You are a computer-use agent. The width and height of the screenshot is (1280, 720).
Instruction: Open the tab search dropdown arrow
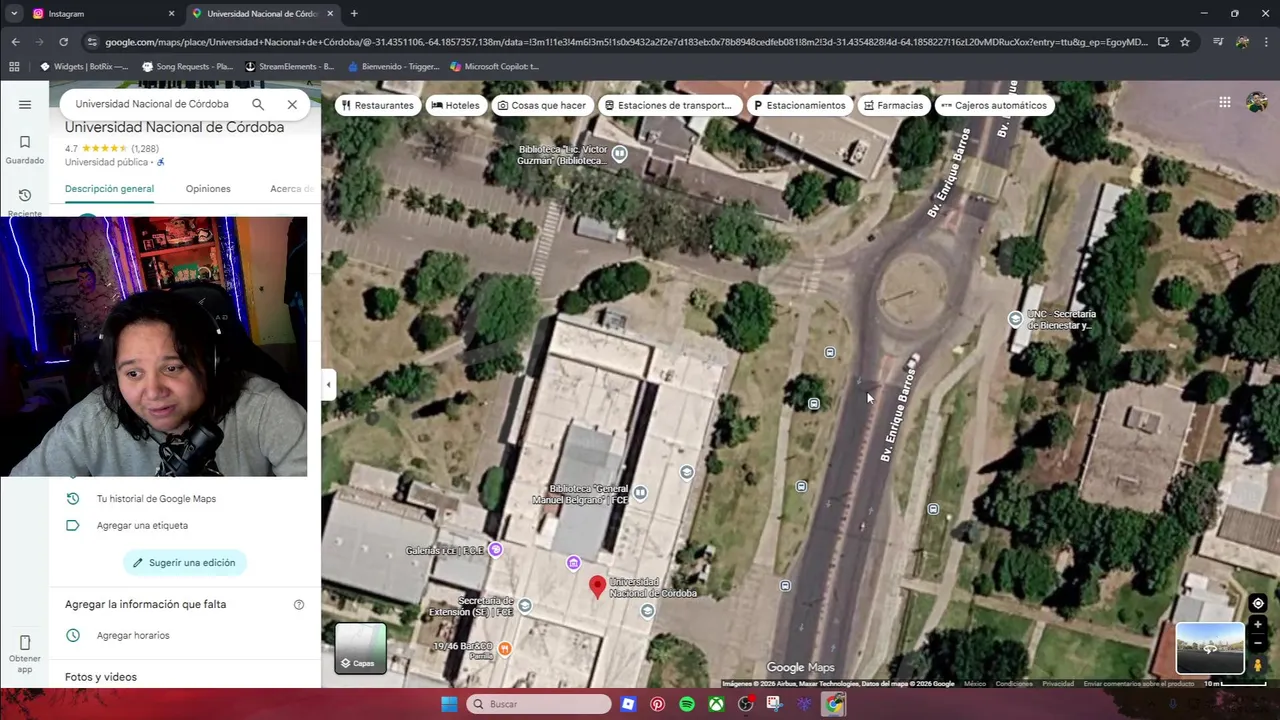(x=14, y=14)
